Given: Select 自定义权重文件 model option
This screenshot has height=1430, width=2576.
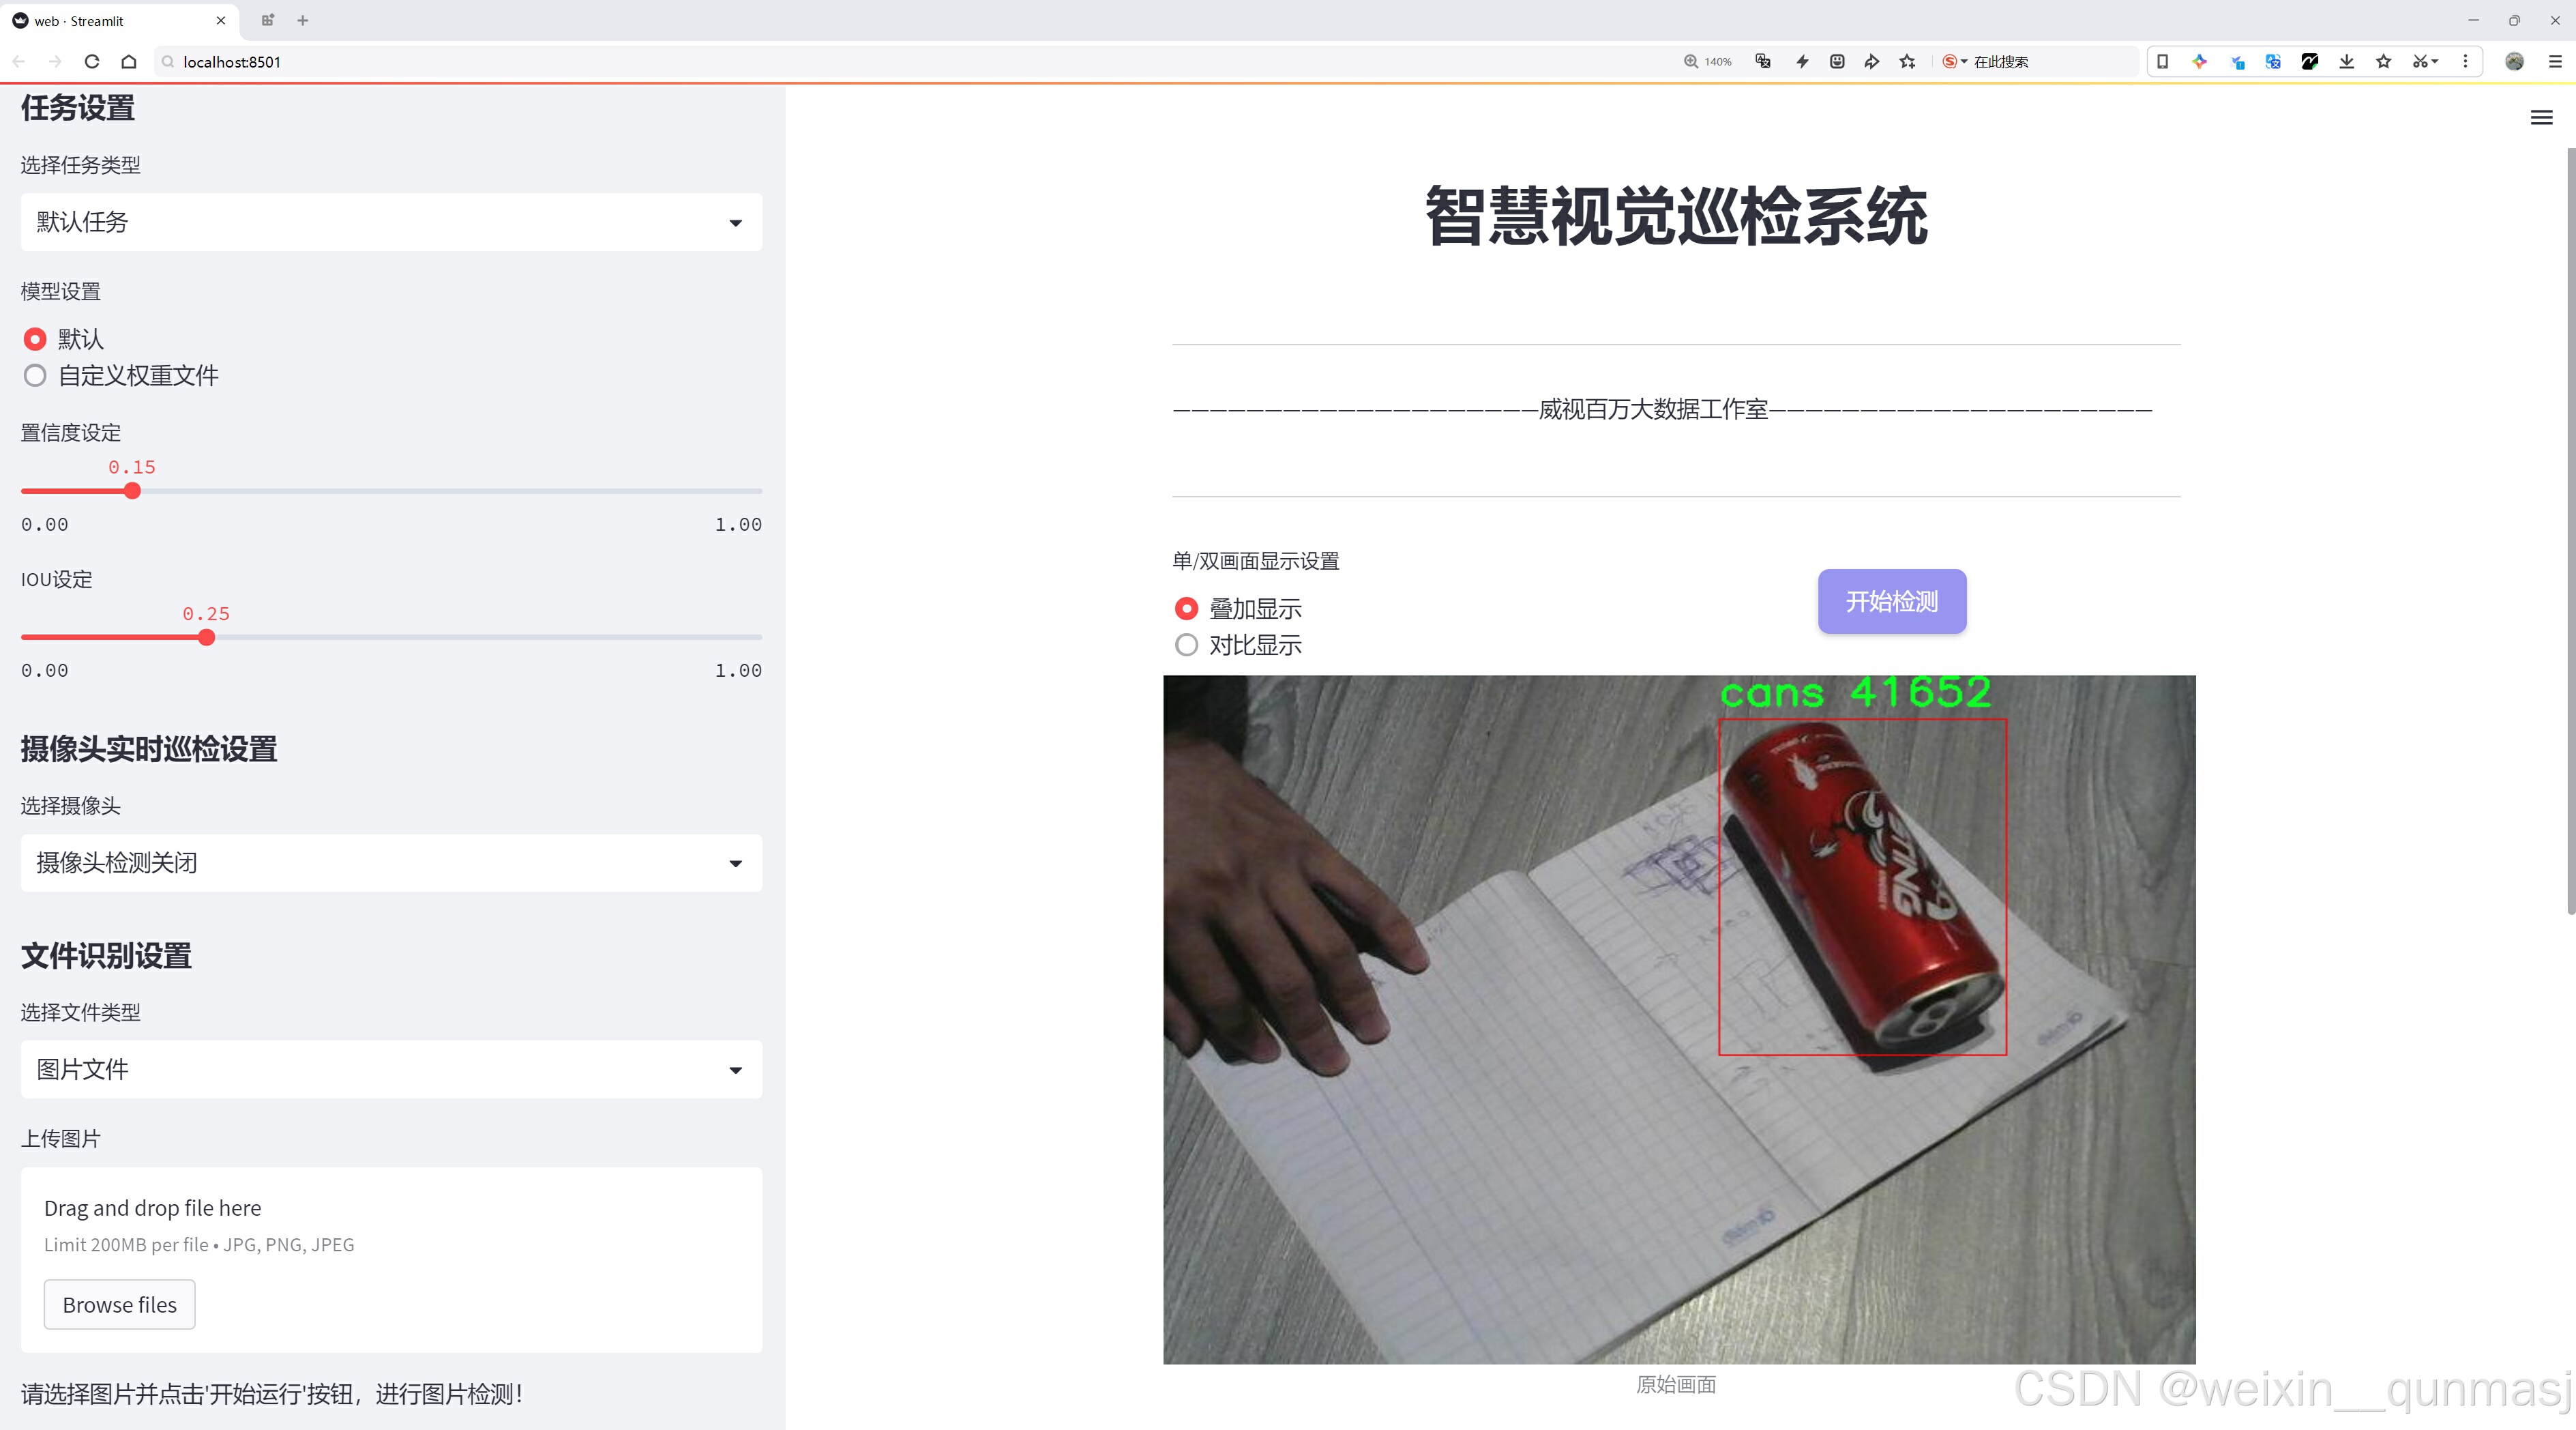Looking at the screenshot, I should tap(35, 376).
